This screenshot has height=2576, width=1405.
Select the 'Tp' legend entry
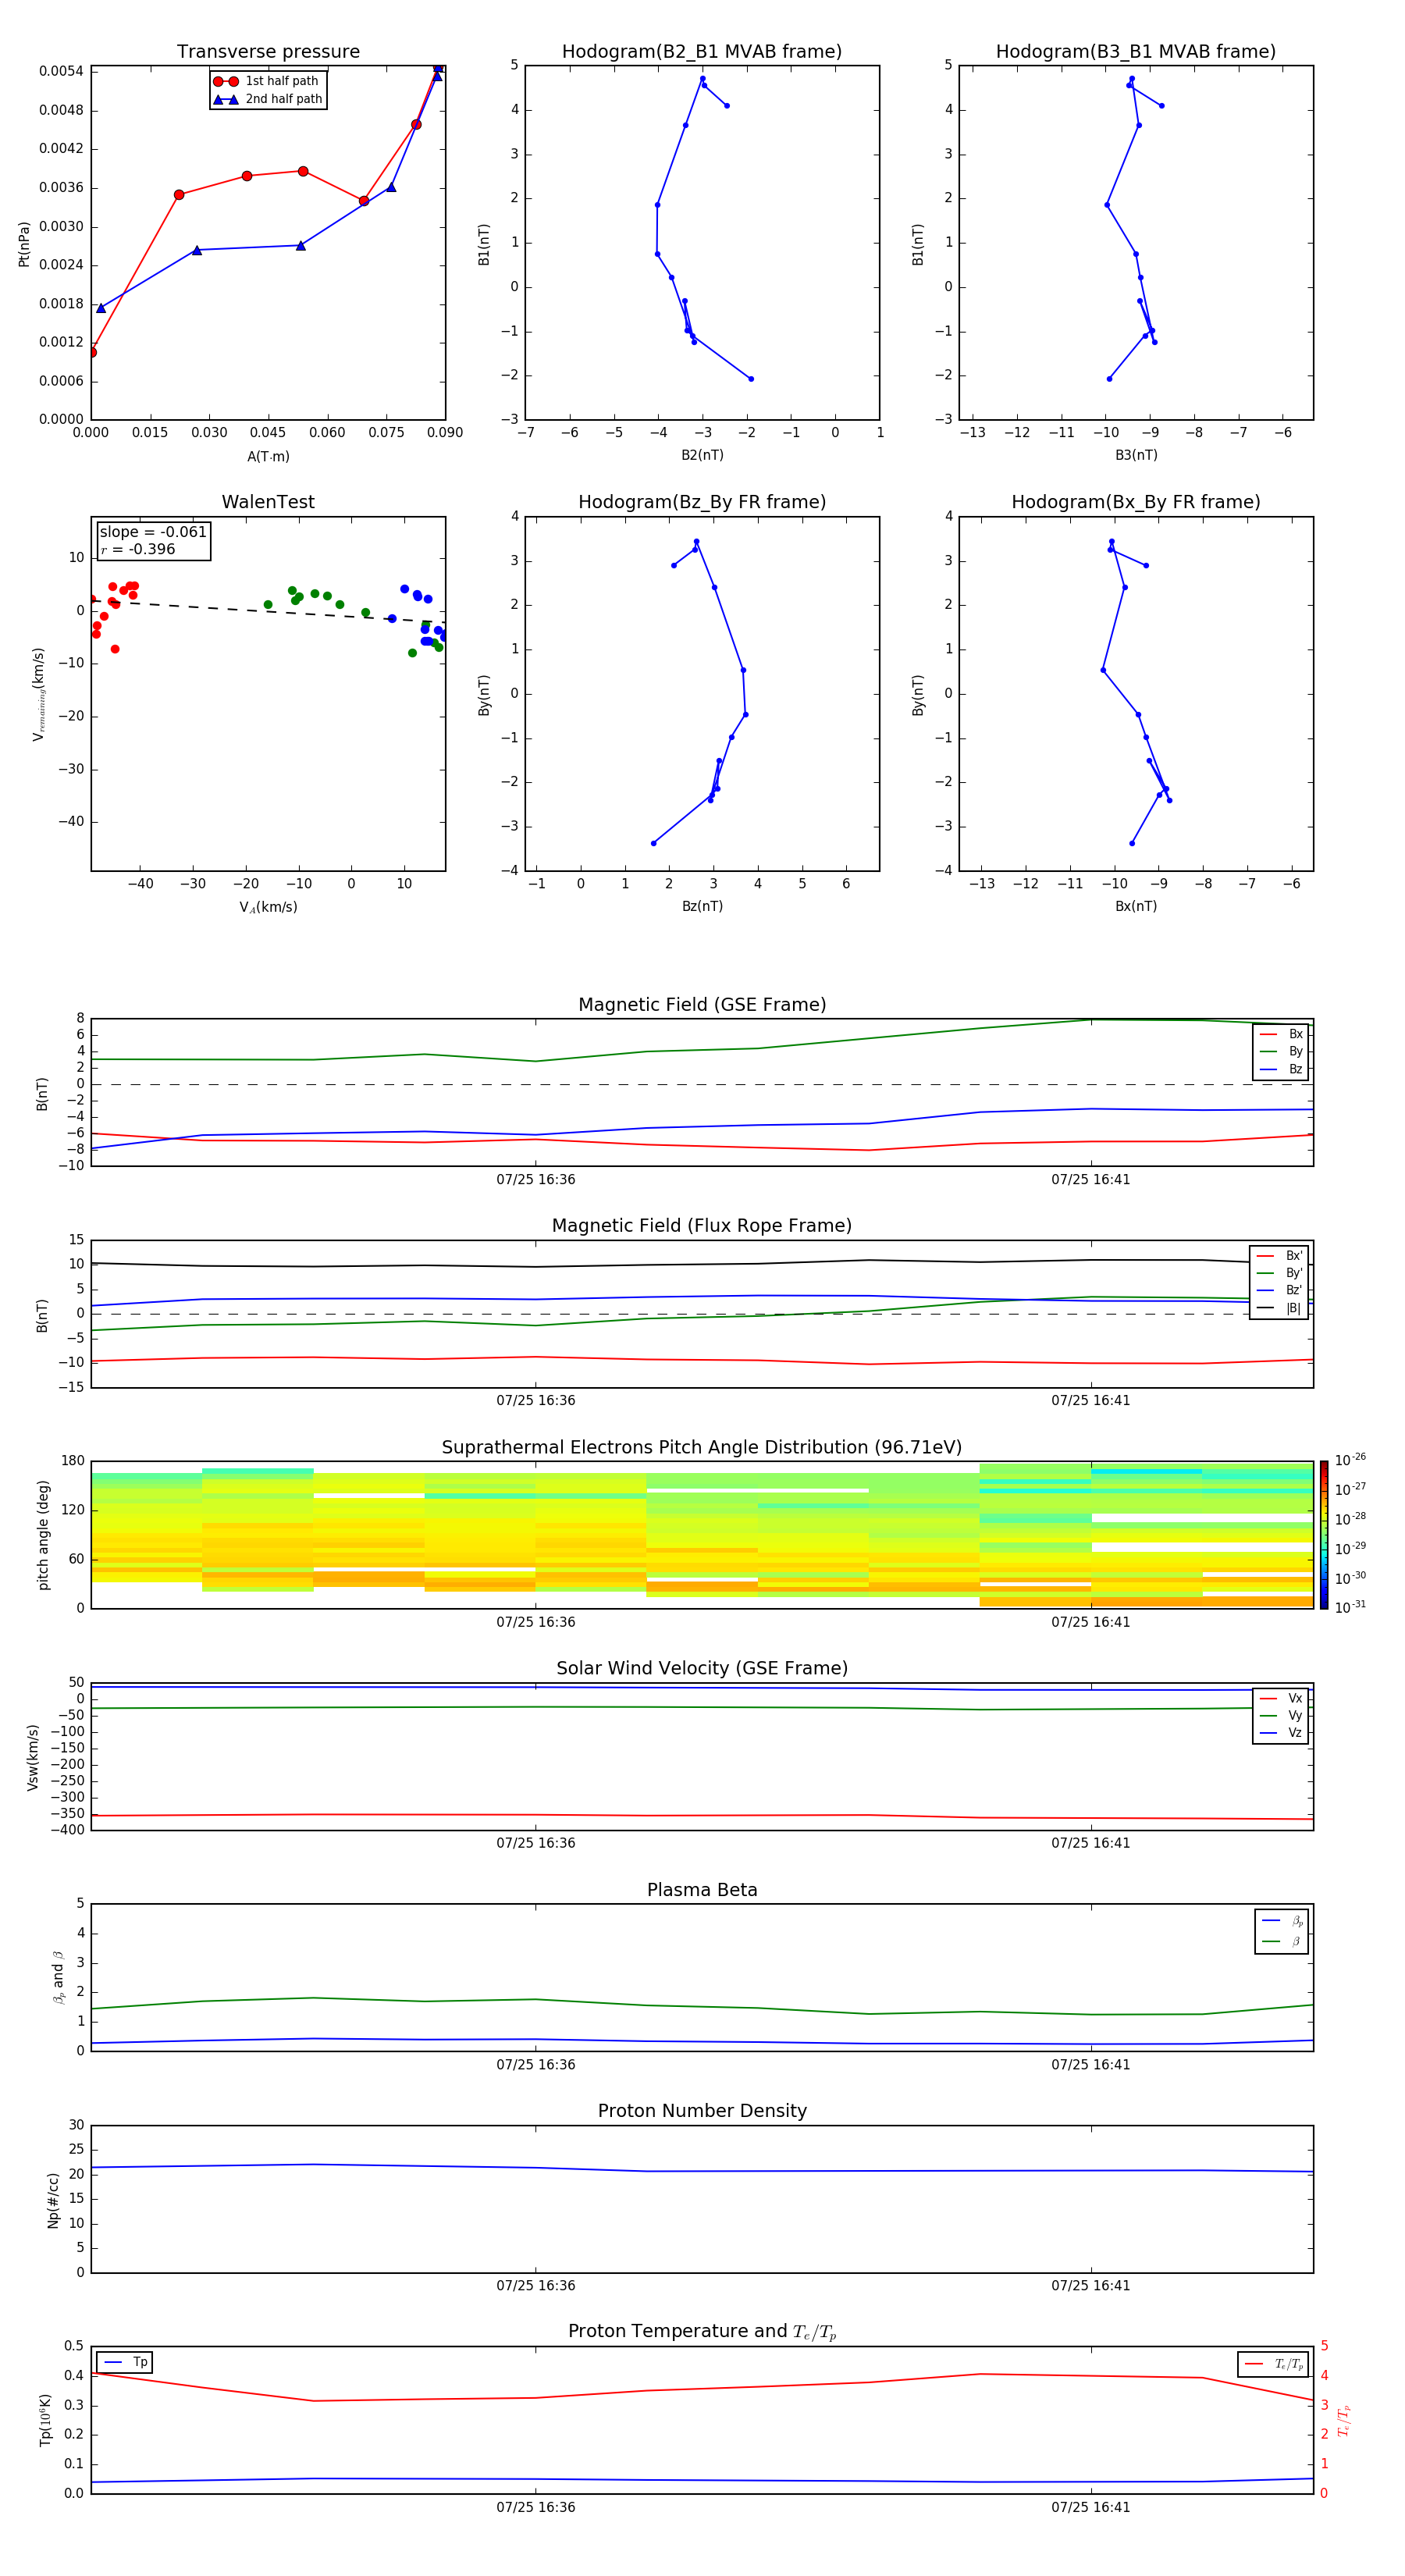point(126,2362)
